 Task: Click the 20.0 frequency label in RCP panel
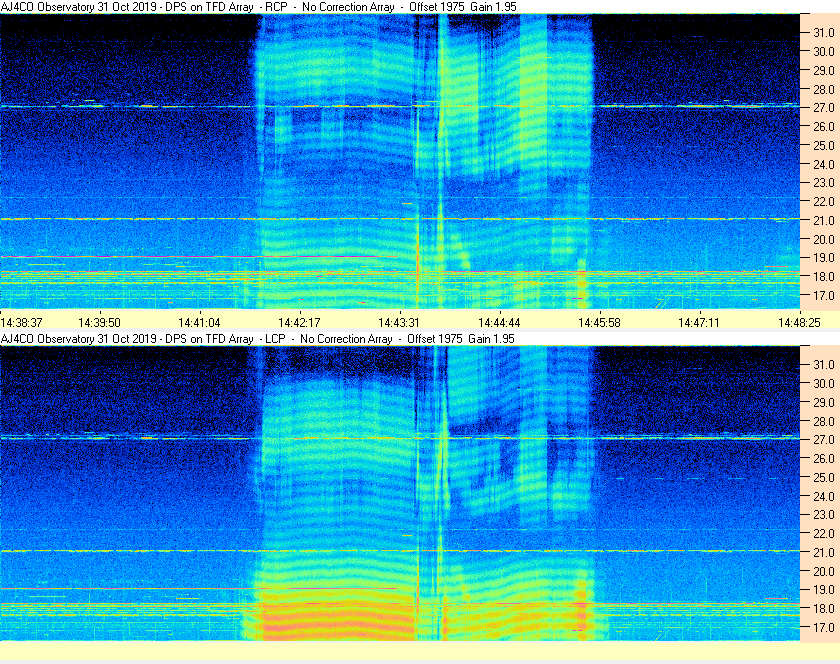tap(824, 239)
